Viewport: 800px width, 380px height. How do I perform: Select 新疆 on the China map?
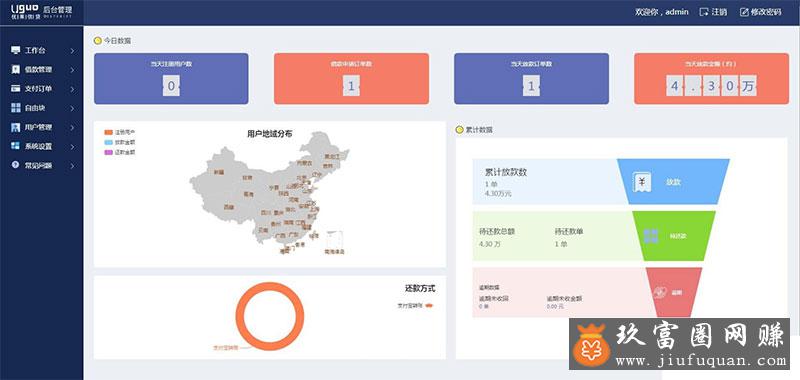(x=218, y=172)
